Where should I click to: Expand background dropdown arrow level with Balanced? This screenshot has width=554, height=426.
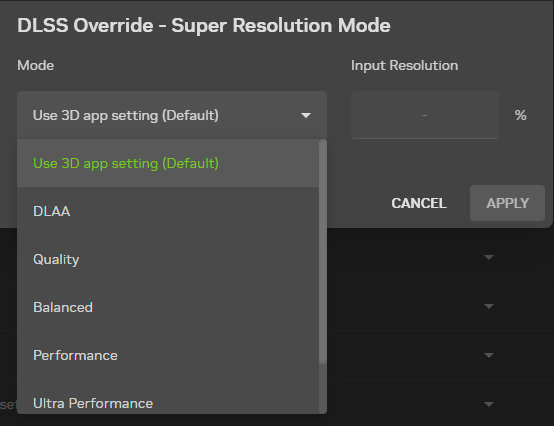[x=489, y=306]
